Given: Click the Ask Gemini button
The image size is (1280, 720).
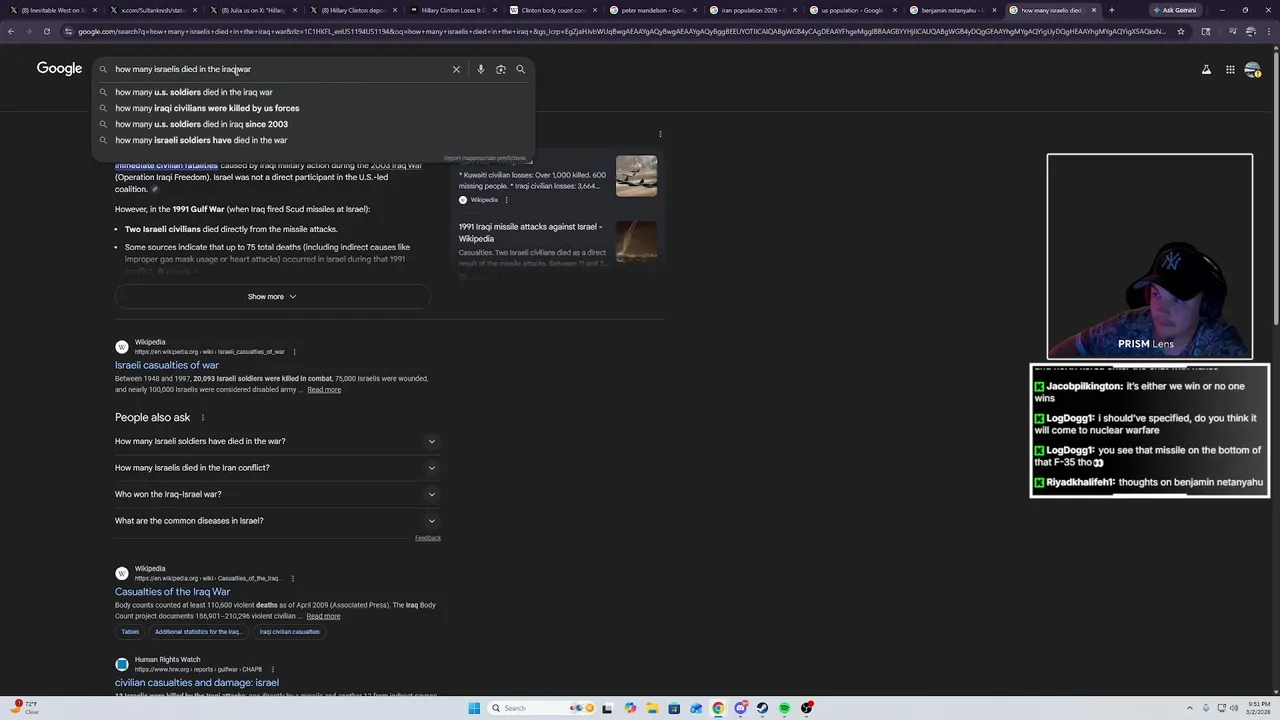Looking at the screenshot, I should [1175, 10].
